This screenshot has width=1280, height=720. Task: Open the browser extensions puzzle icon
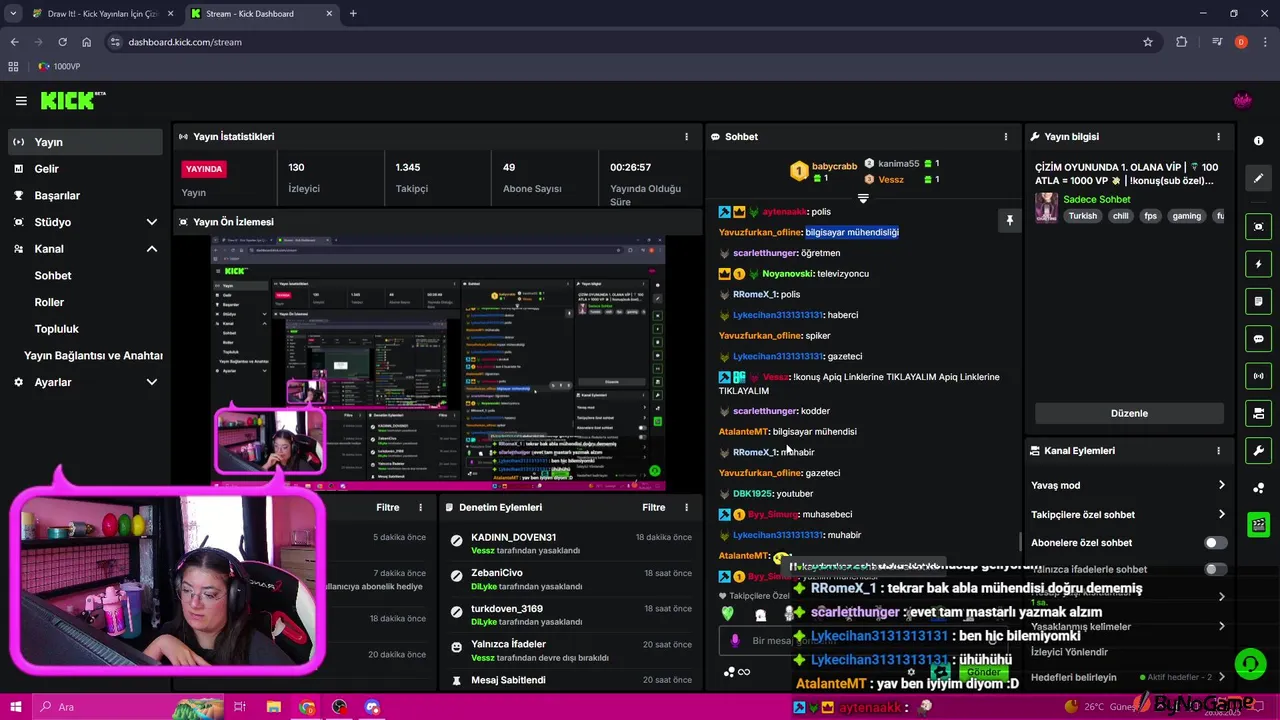tap(1182, 42)
